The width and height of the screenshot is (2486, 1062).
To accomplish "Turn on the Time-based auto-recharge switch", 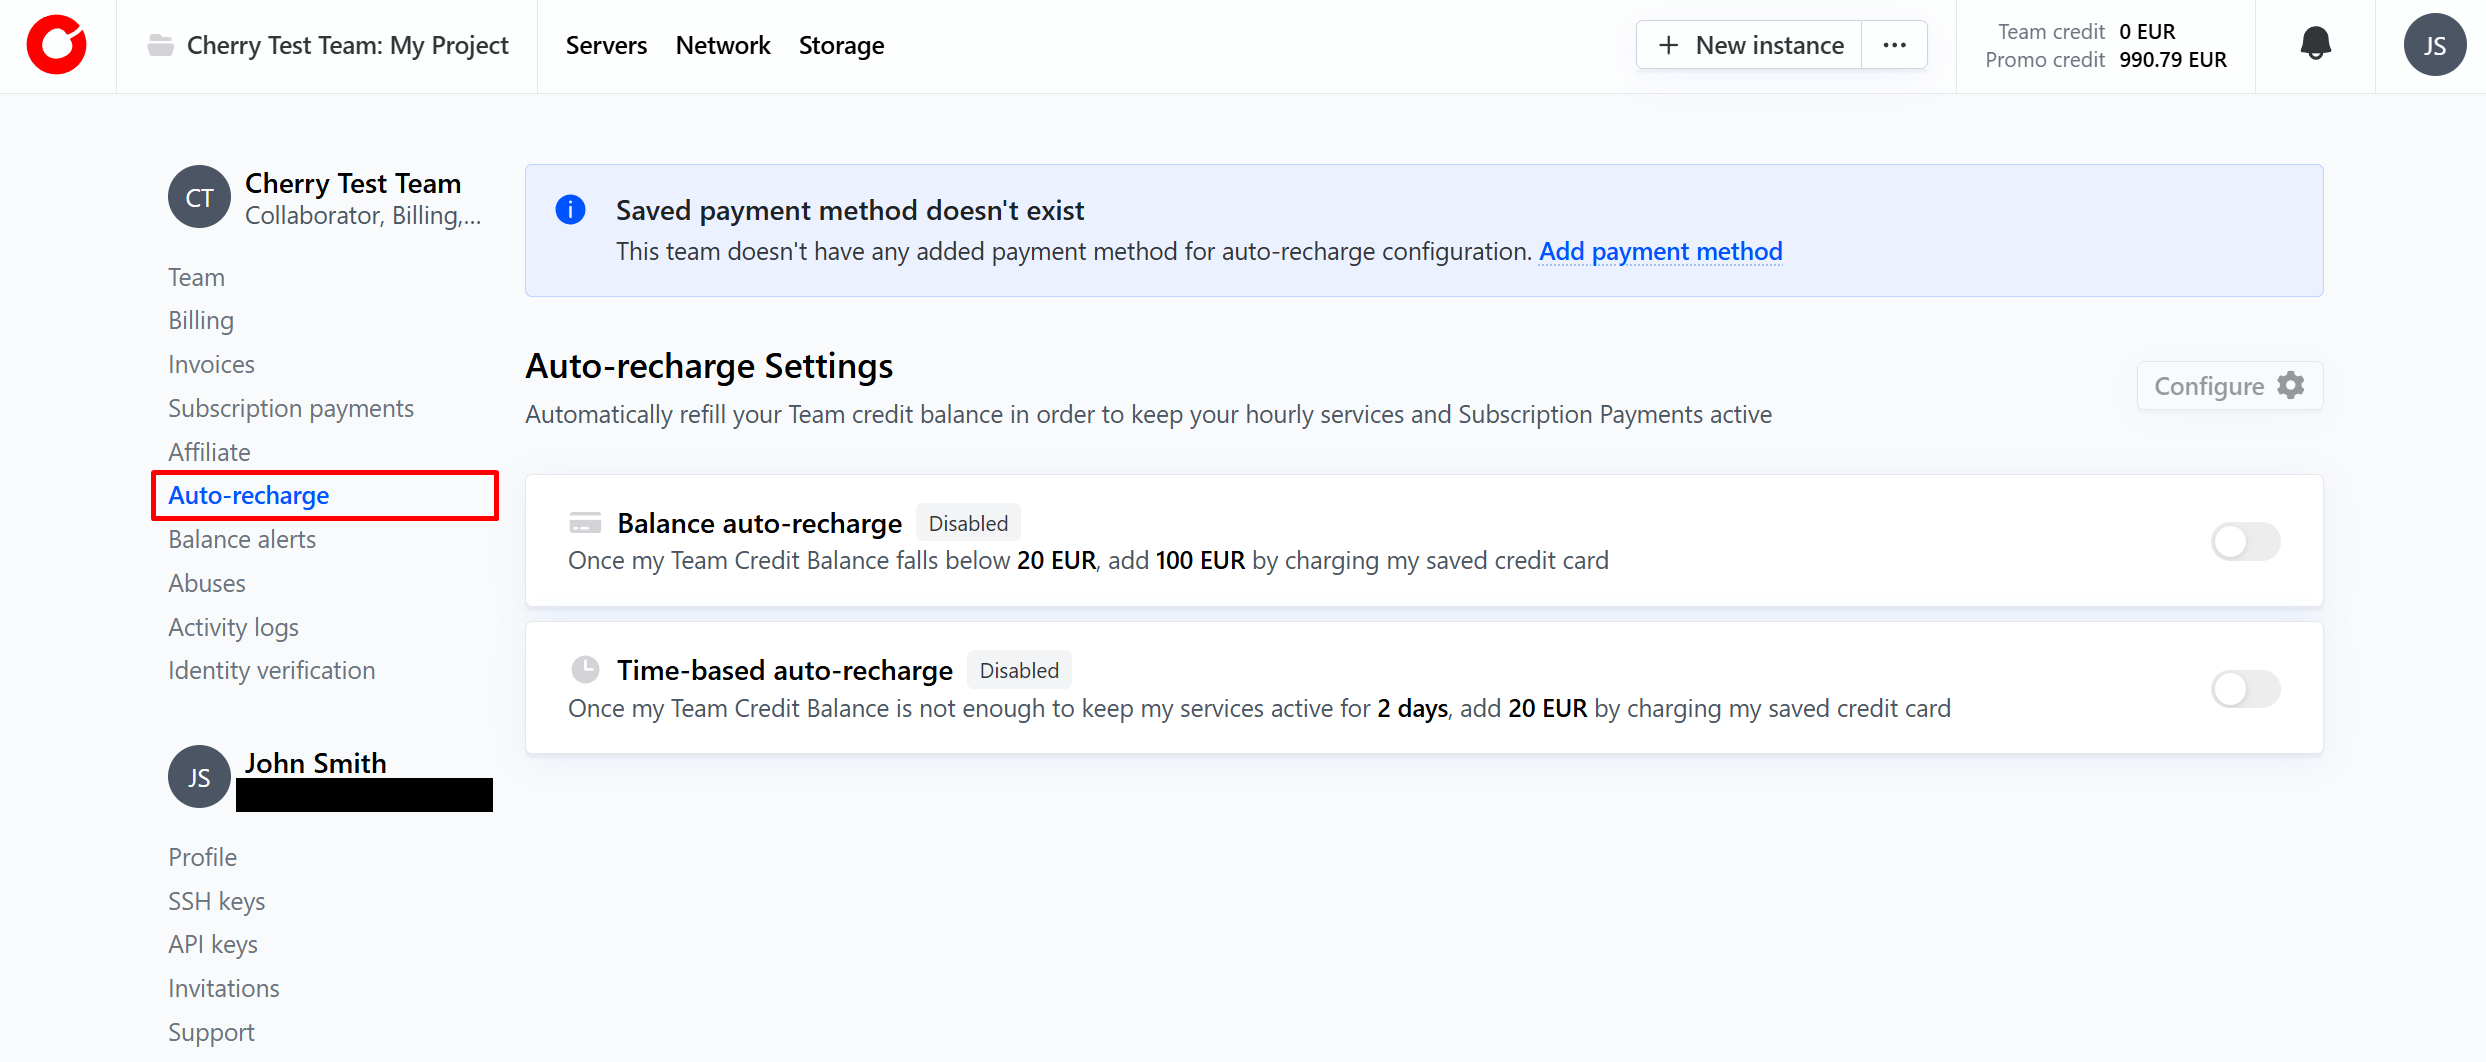I will point(2245,689).
